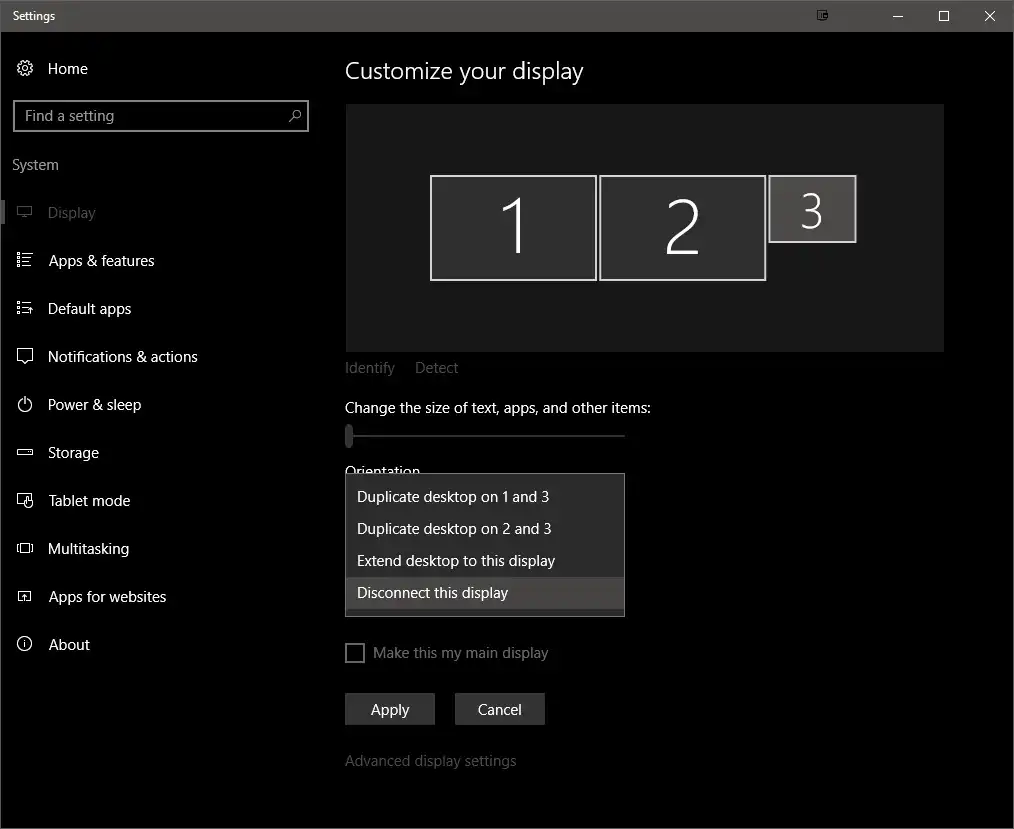Open Apps for websites settings

pos(107,596)
